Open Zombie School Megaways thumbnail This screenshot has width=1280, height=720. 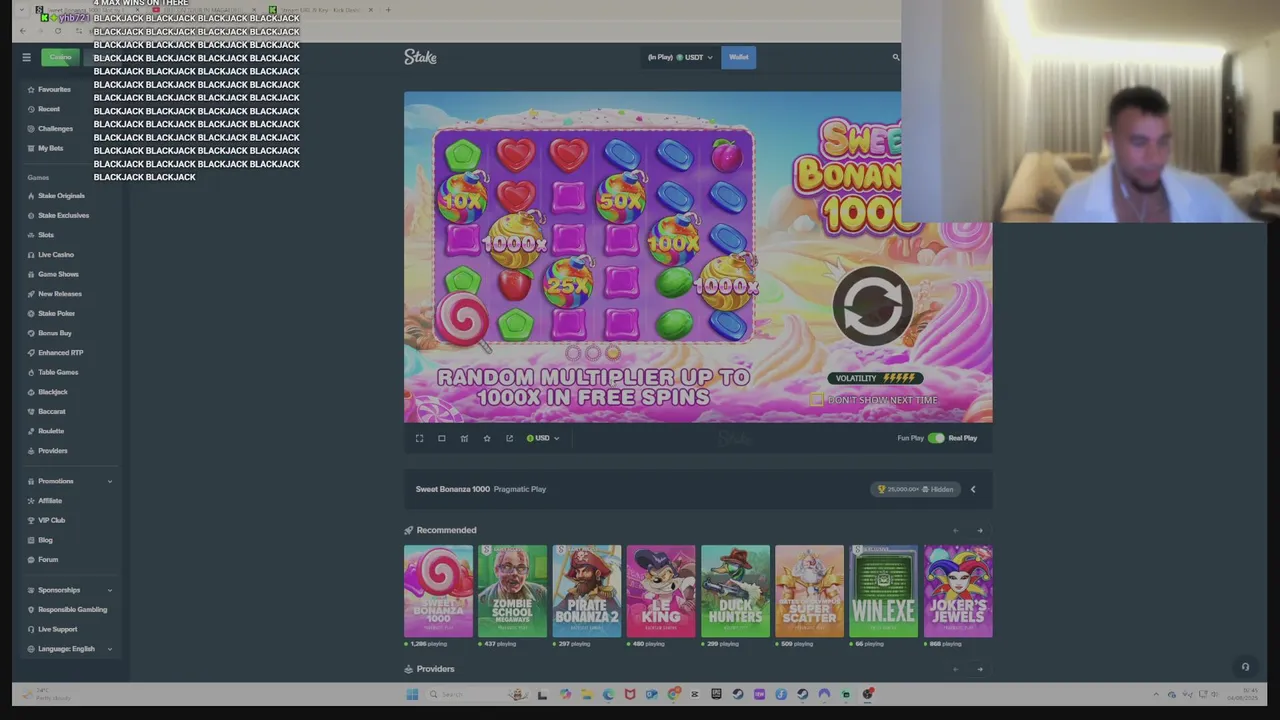[x=513, y=591]
